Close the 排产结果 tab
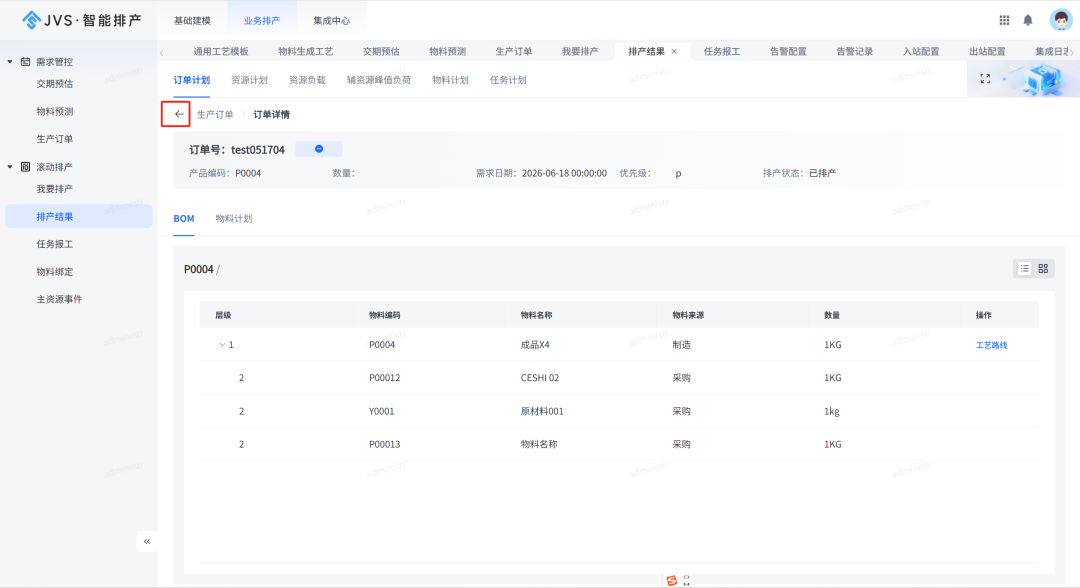 [674, 51]
